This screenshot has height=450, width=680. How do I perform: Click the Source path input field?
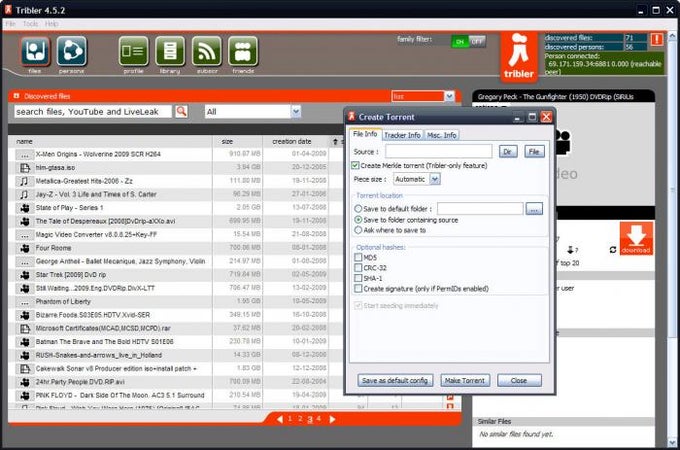(x=438, y=151)
